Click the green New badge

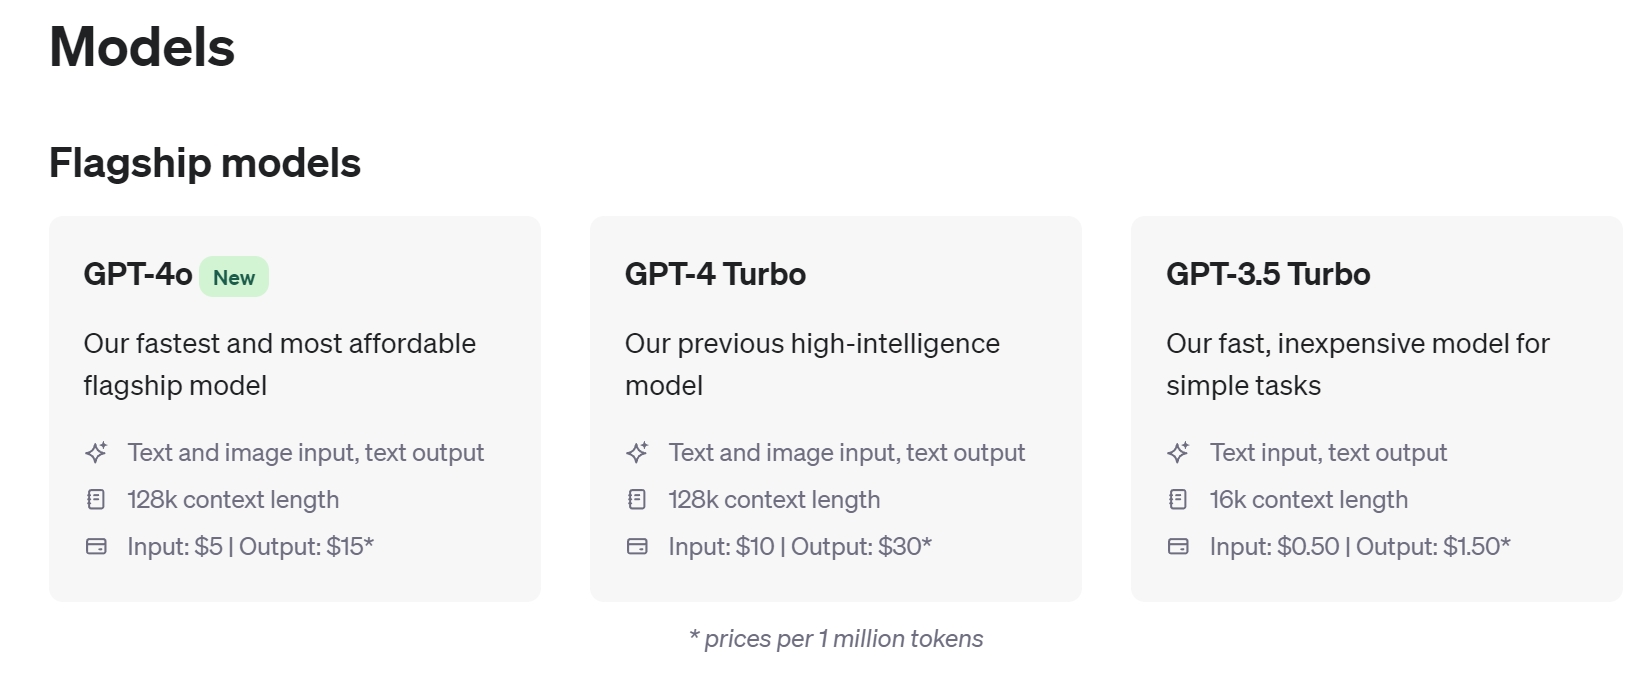(234, 277)
